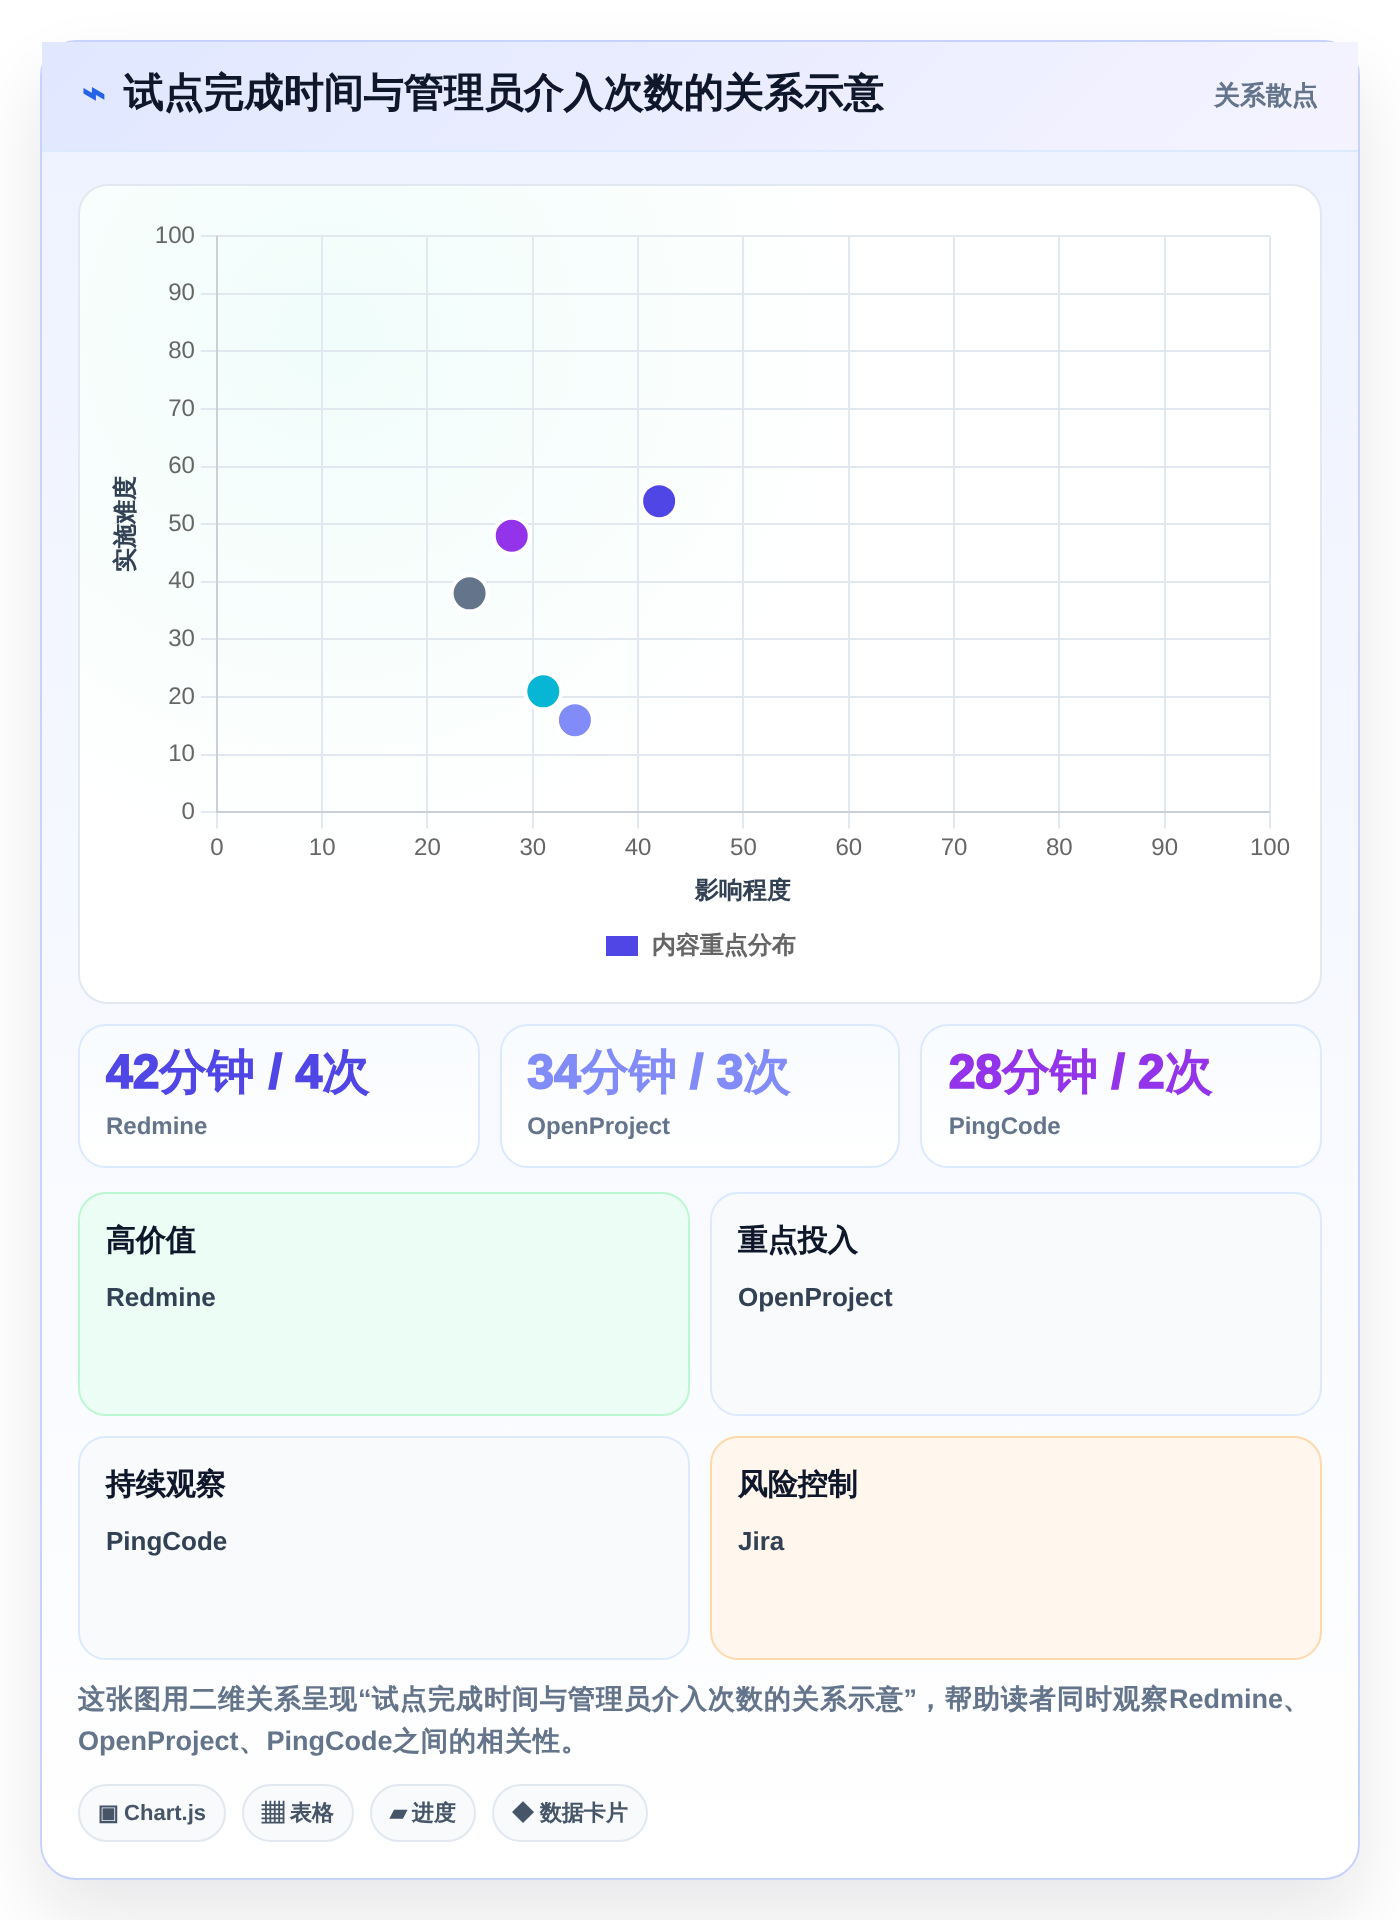Click the diamond icon in 数据卡片 chip
This screenshot has height=1920, width=1400.
click(522, 1812)
